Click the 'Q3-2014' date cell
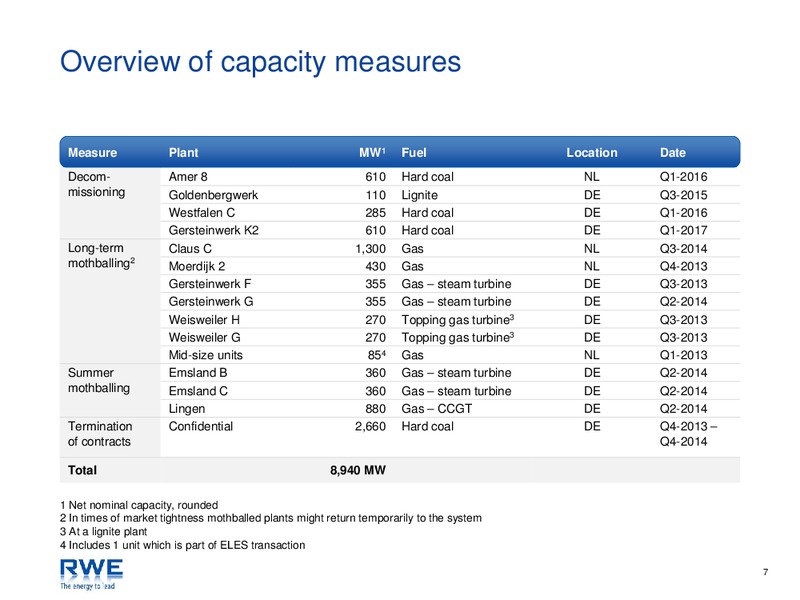The width and height of the screenshot is (800, 600). click(683, 249)
